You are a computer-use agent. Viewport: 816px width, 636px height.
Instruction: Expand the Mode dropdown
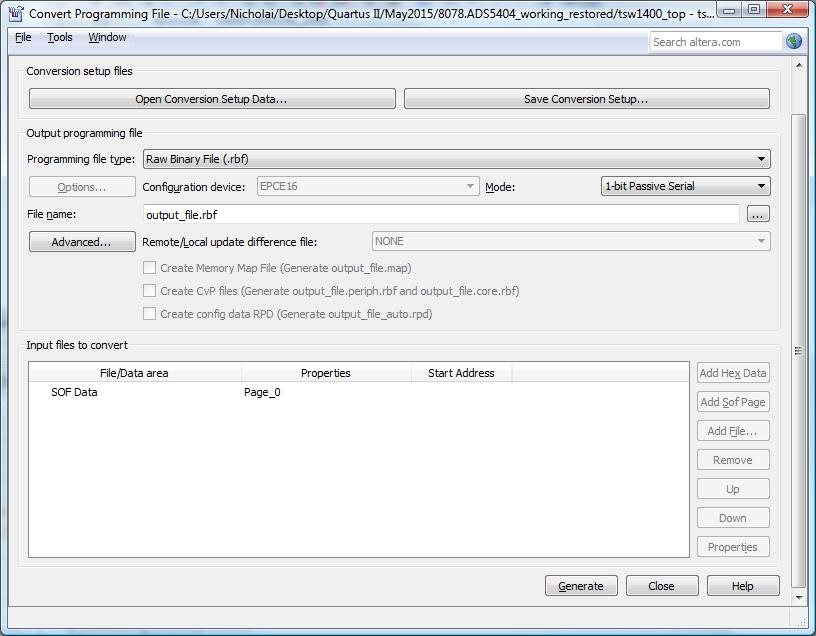point(685,186)
